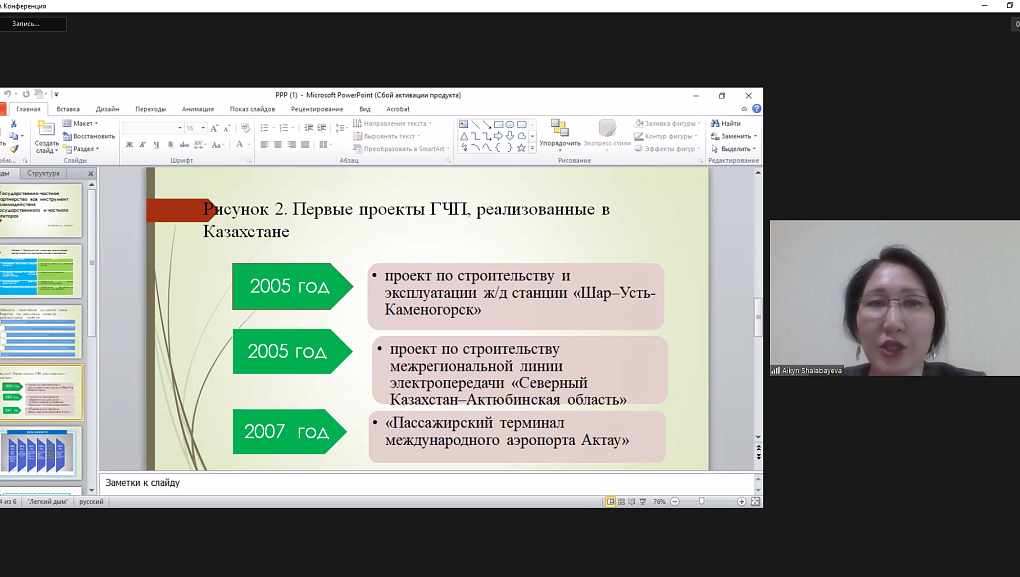Select the Left Brace shape
Screen dimensions: 1020x577
pyautogui.click(x=498, y=148)
